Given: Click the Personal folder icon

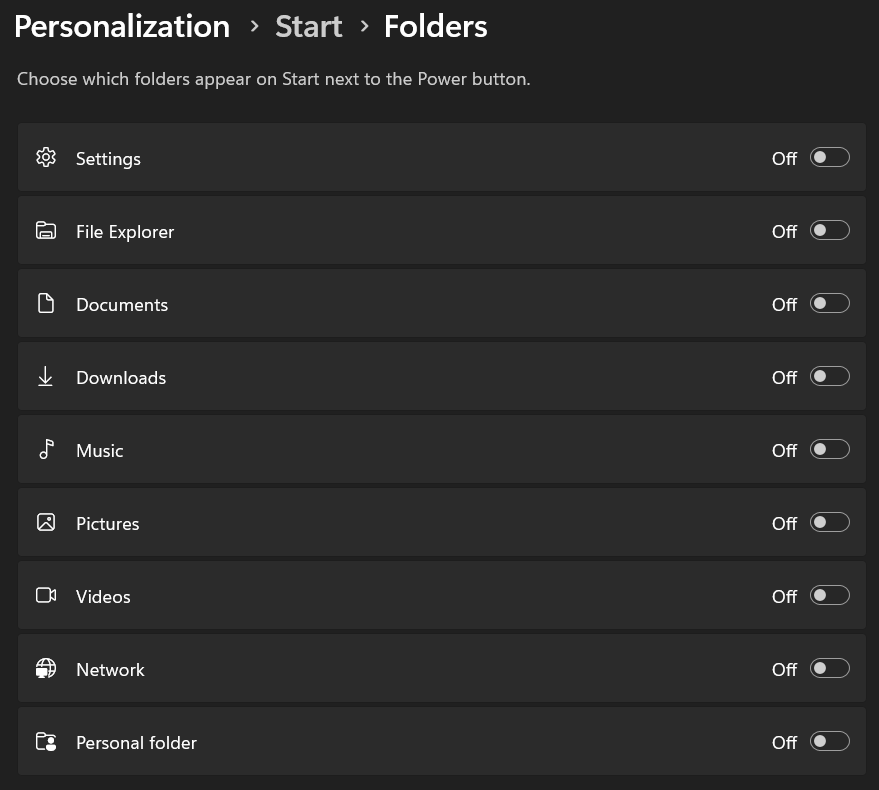Looking at the screenshot, I should pyautogui.click(x=46, y=742).
